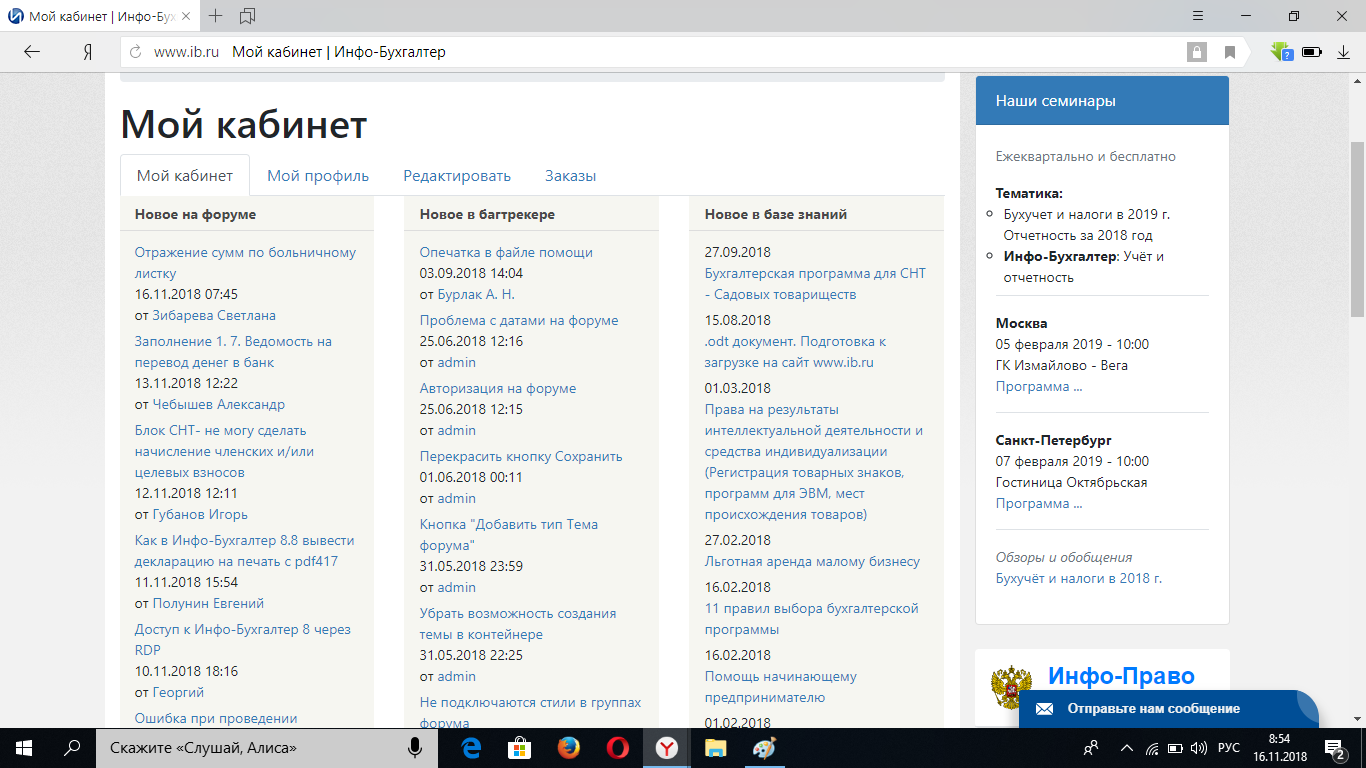Open bug Убрать возможность создания темы в контейнере

click(518, 625)
